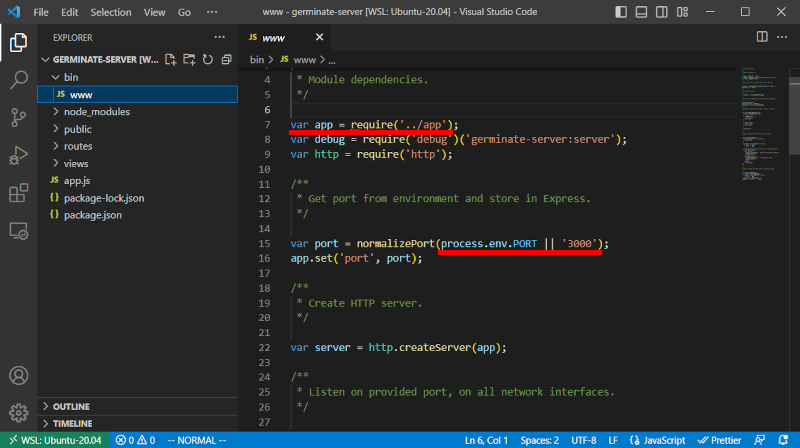Click the bin breadcrumb segment
This screenshot has height=448, width=800.
point(257,60)
